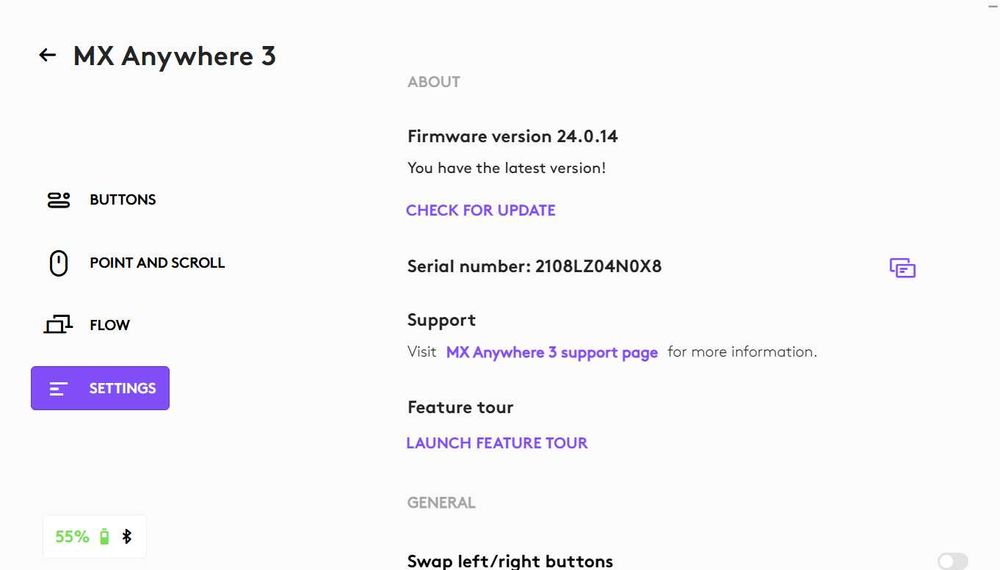Click the 55% battery percentage text
Screen dimensions: 1000x570
click(72, 537)
